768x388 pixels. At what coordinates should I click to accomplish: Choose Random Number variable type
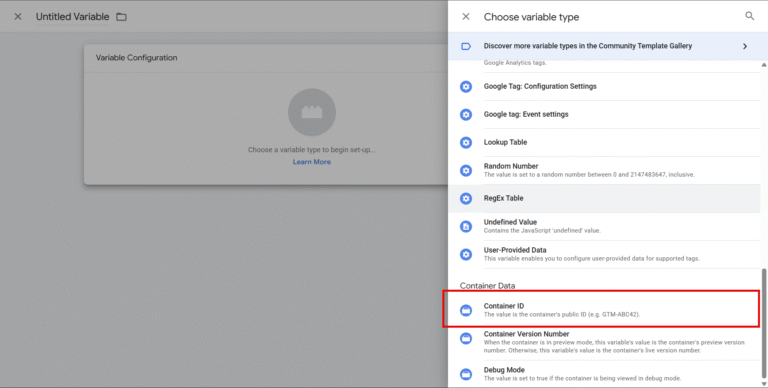[604, 170]
